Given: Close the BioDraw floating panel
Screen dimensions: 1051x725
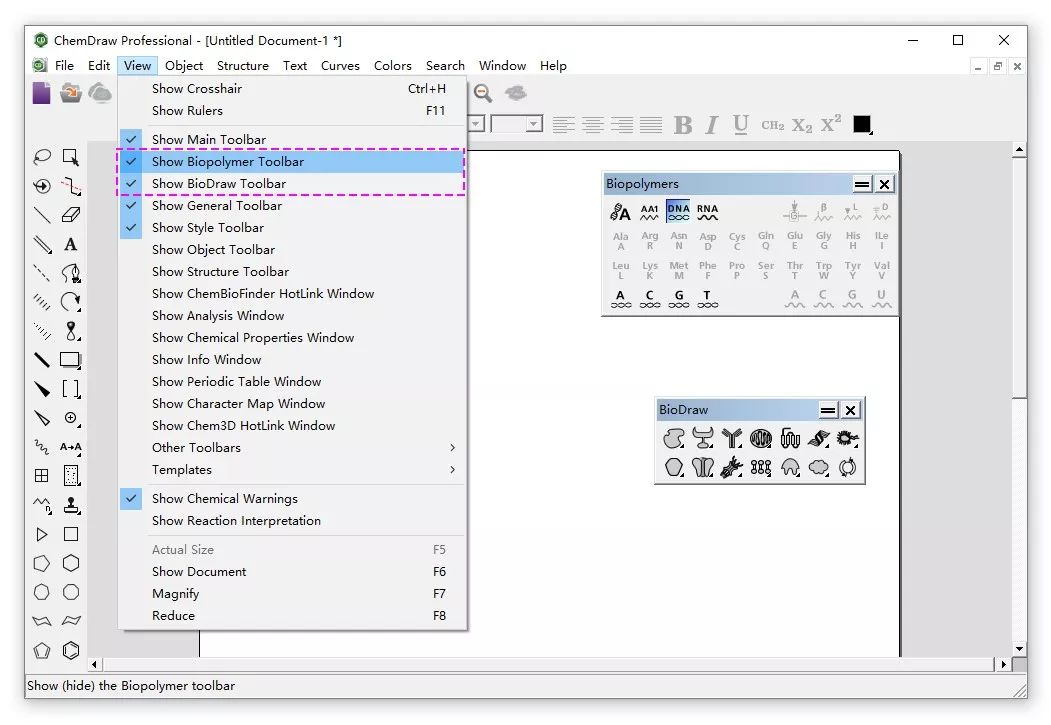Looking at the screenshot, I should coord(851,410).
